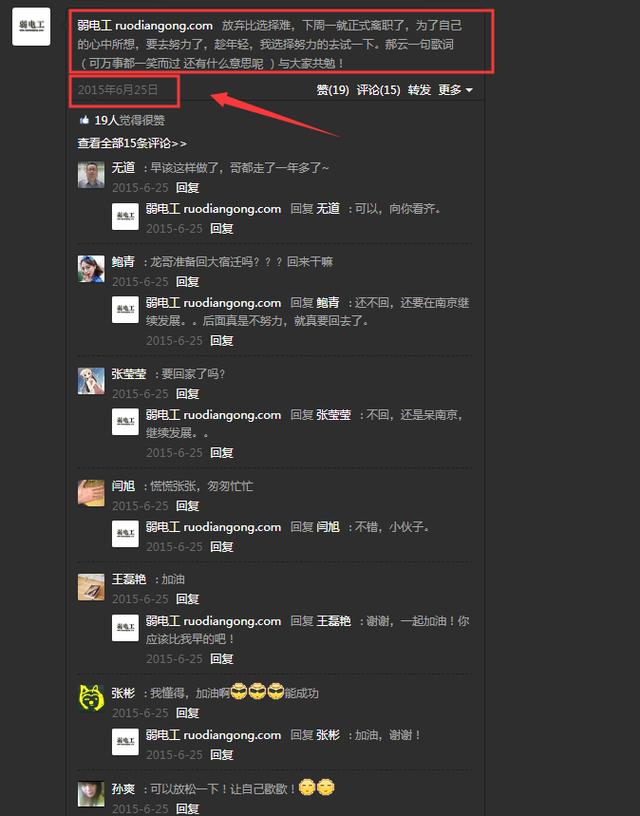640x816 pixels.
Task: Open 孙爽's commenter avatar
Action: [91, 795]
